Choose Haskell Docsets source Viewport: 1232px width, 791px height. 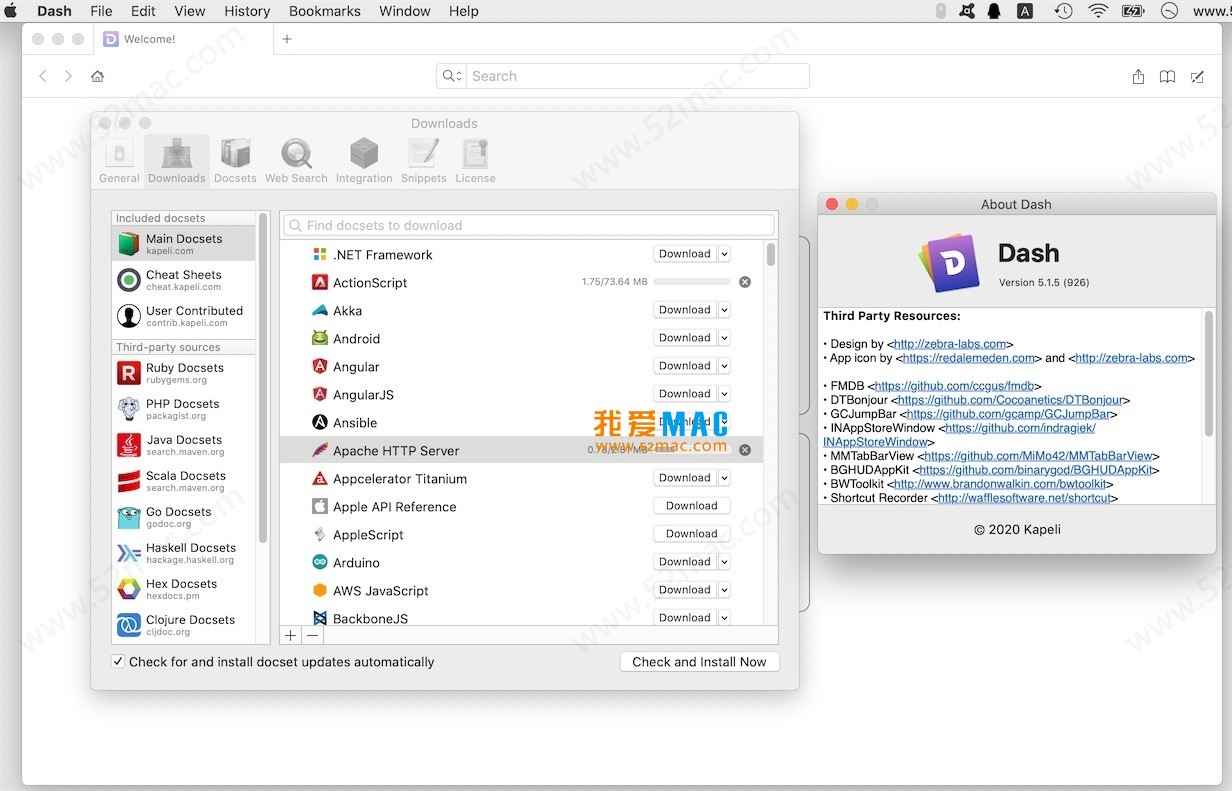(184, 553)
